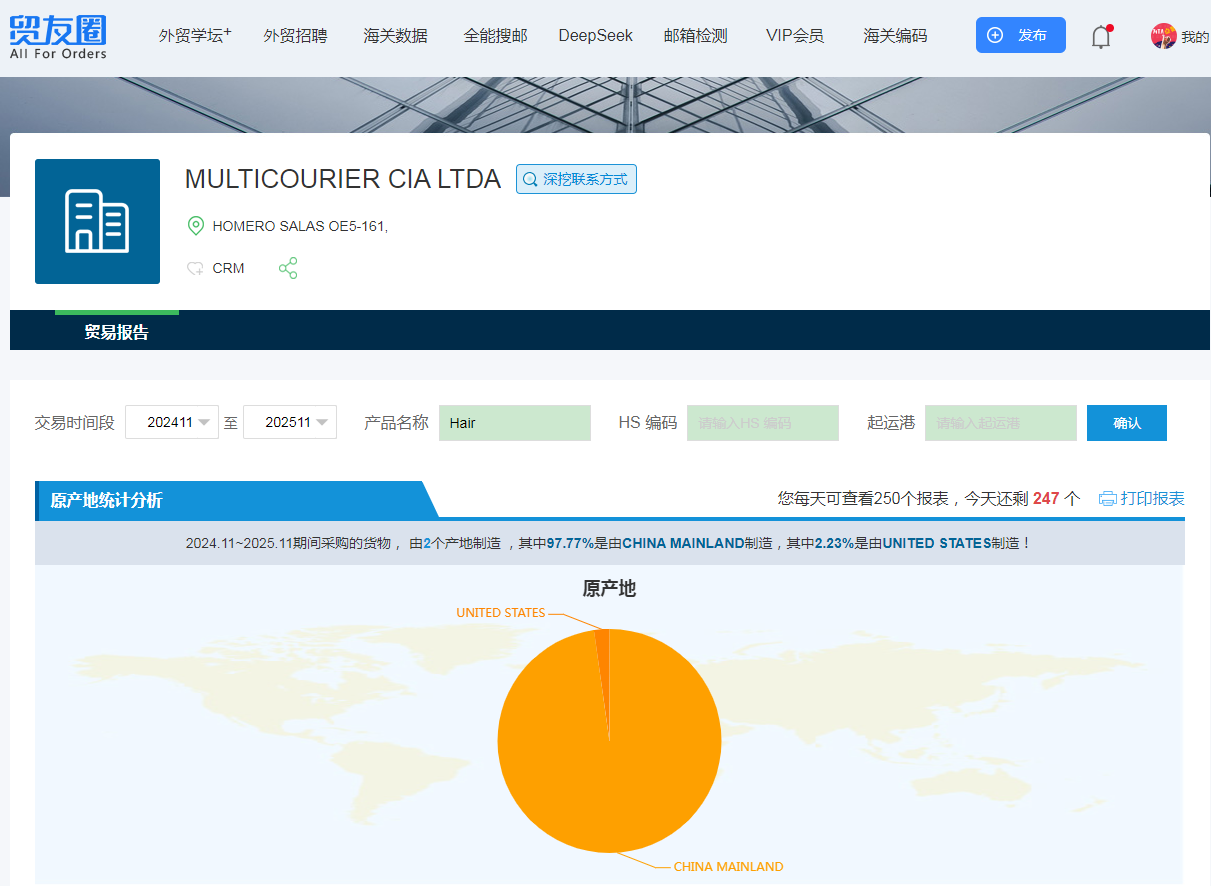The width and height of the screenshot is (1211, 886).
Task: Click the 贸友圈 All For Orders logo
Action: point(58,36)
